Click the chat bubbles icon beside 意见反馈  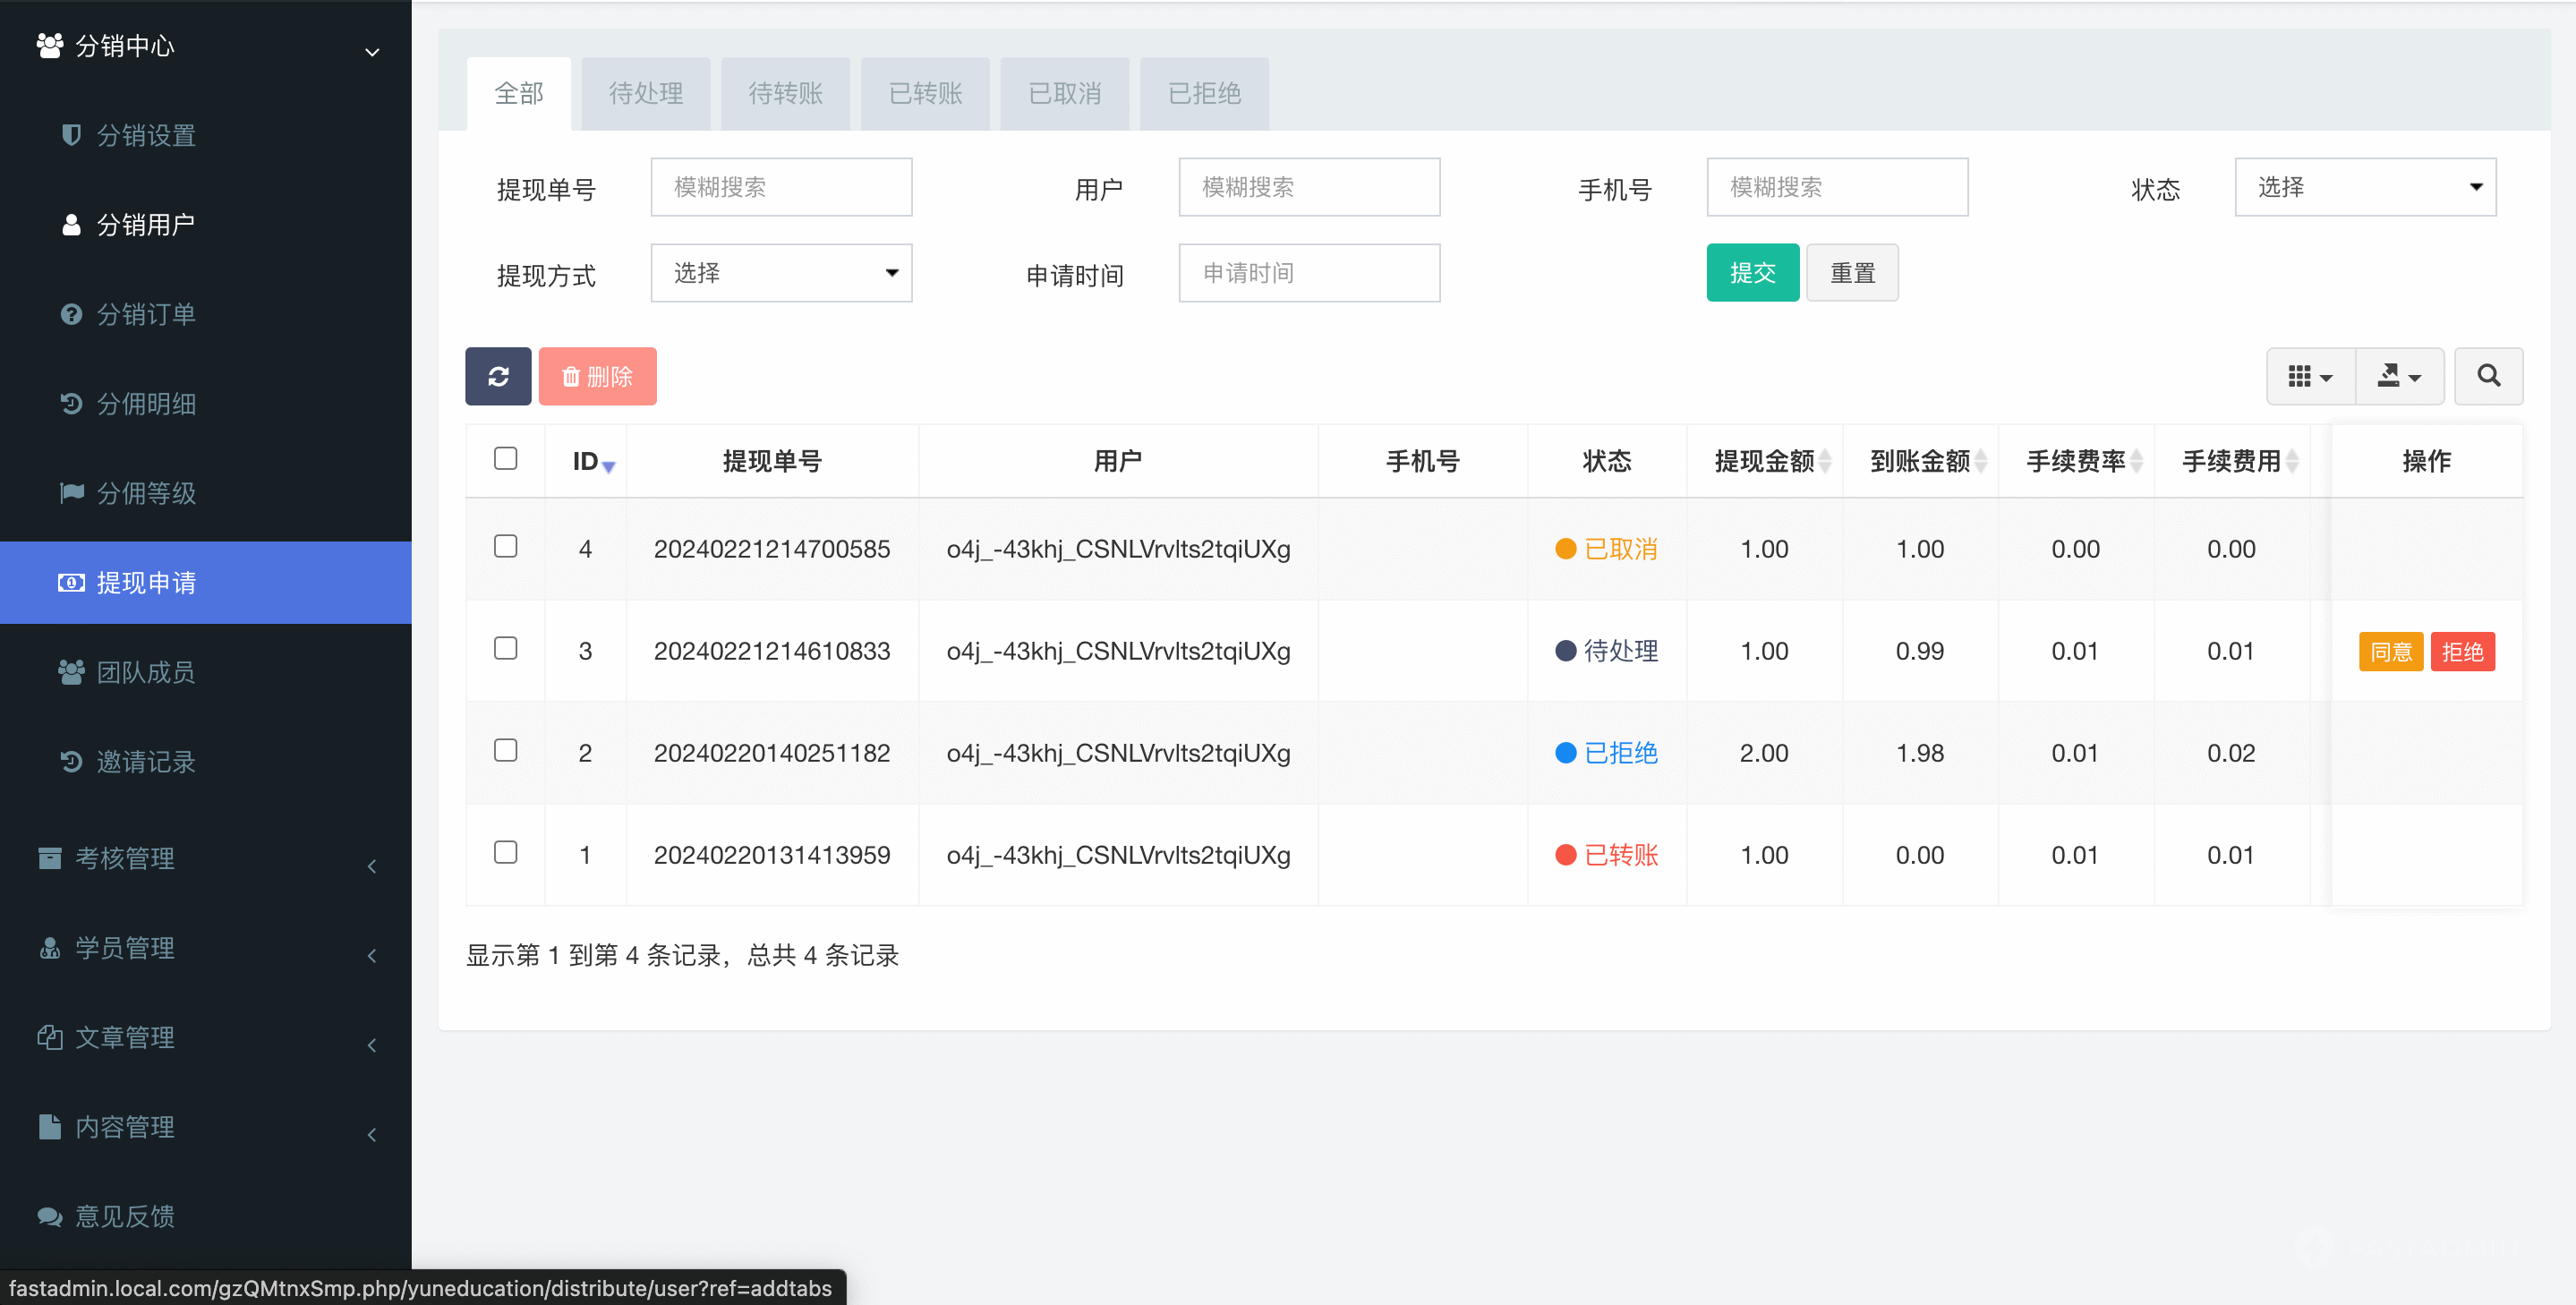click(x=50, y=1216)
